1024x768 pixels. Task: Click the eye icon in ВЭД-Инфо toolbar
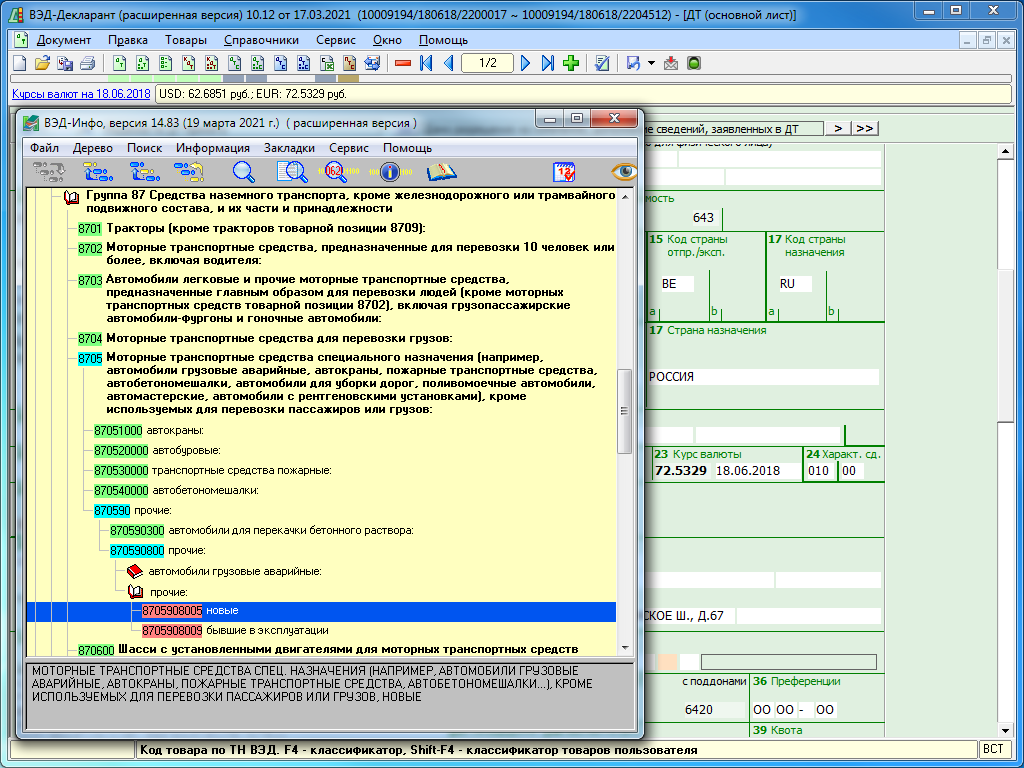point(625,172)
